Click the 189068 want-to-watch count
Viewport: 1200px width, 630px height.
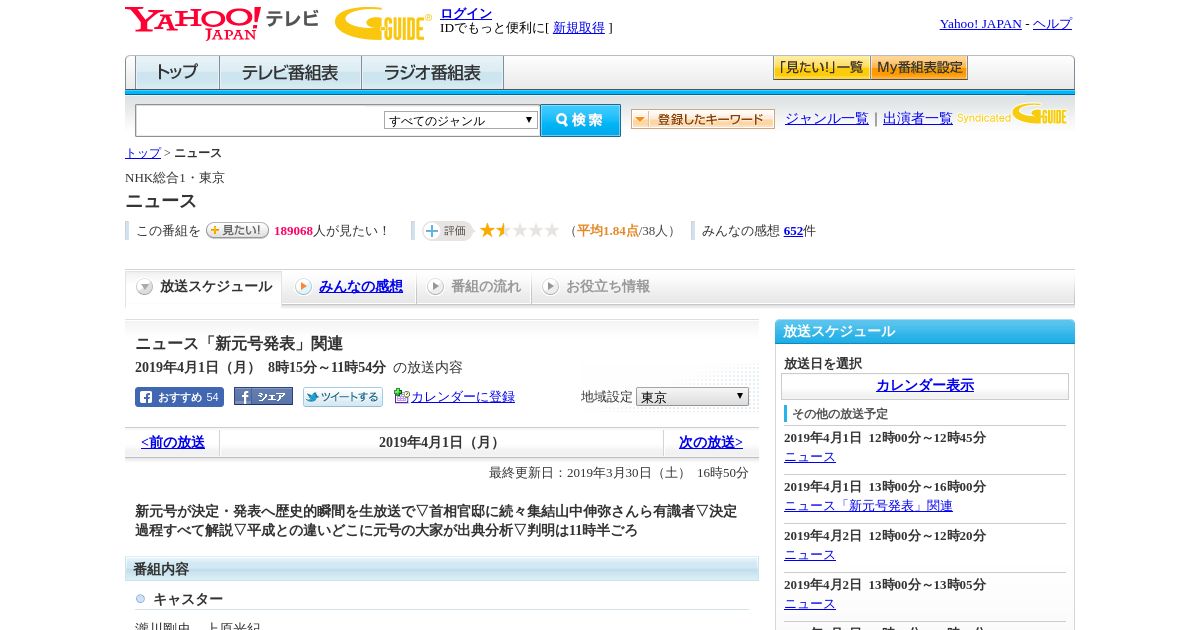point(293,231)
